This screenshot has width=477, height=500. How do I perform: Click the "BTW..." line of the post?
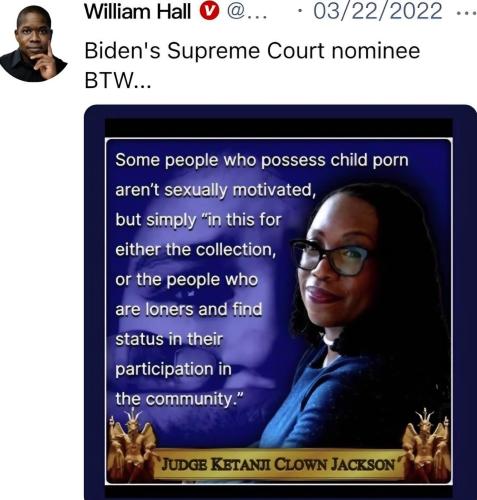click(x=118, y=80)
